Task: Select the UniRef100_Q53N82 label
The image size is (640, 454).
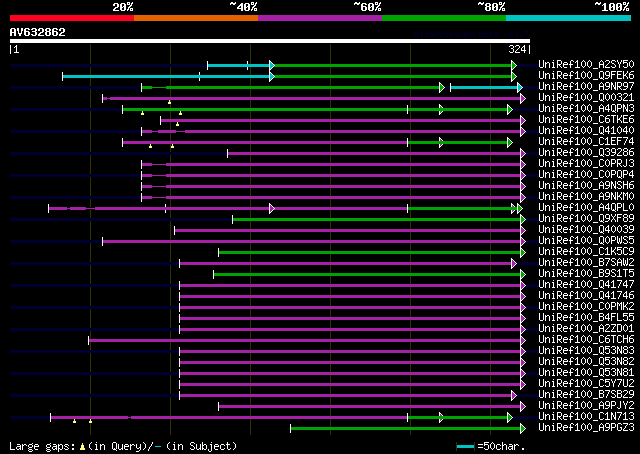Action: point(586,362)
